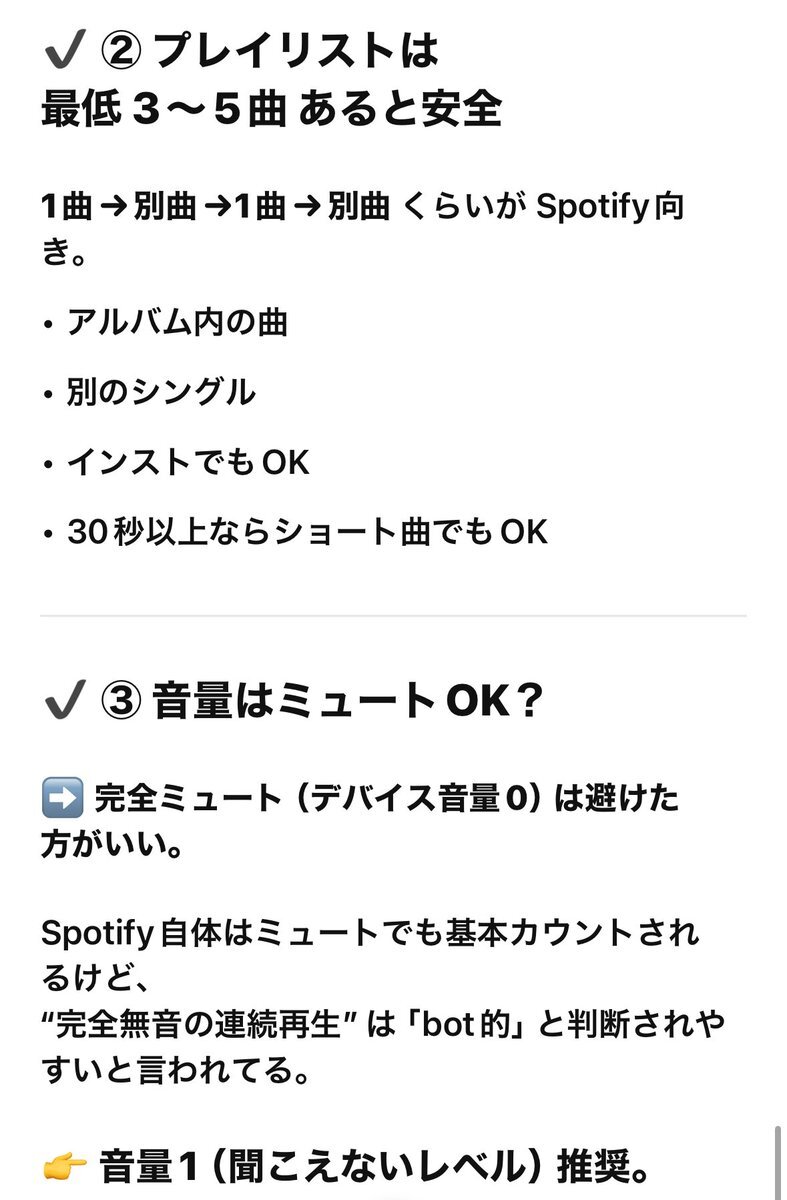
Task: Click the bullet dot before アルバム内の曲
Action: [x=48, y=324]
